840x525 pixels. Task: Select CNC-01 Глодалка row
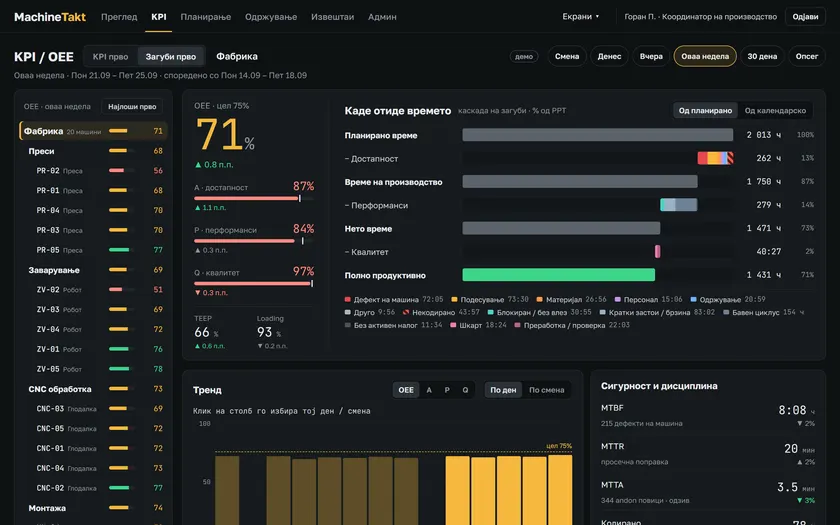point(93,448)
